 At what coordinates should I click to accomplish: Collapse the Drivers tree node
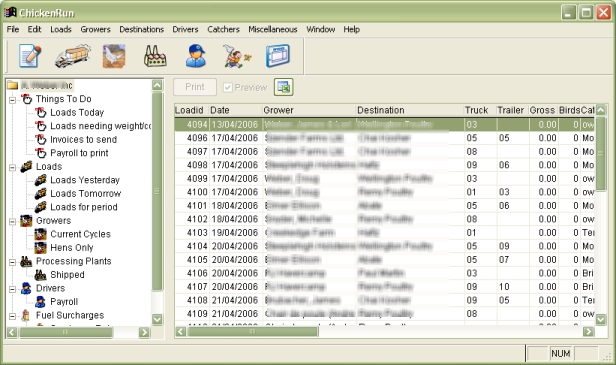(13, 289)
